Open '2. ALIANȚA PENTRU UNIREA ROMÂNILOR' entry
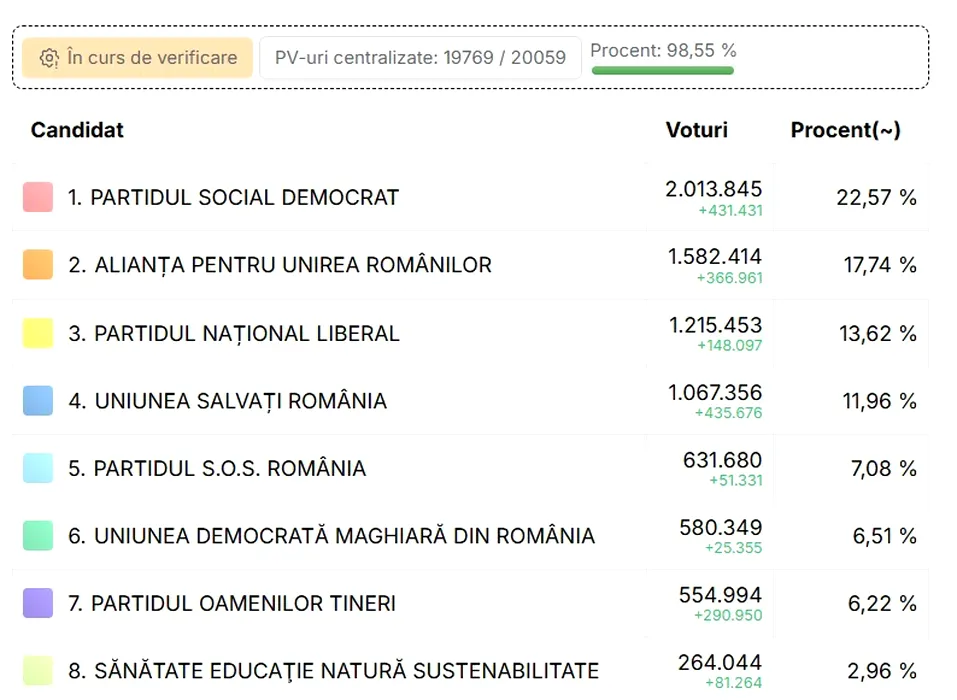The width and height of the screenshot is (957, 700). pyautogui.click(x=280, y=265)
